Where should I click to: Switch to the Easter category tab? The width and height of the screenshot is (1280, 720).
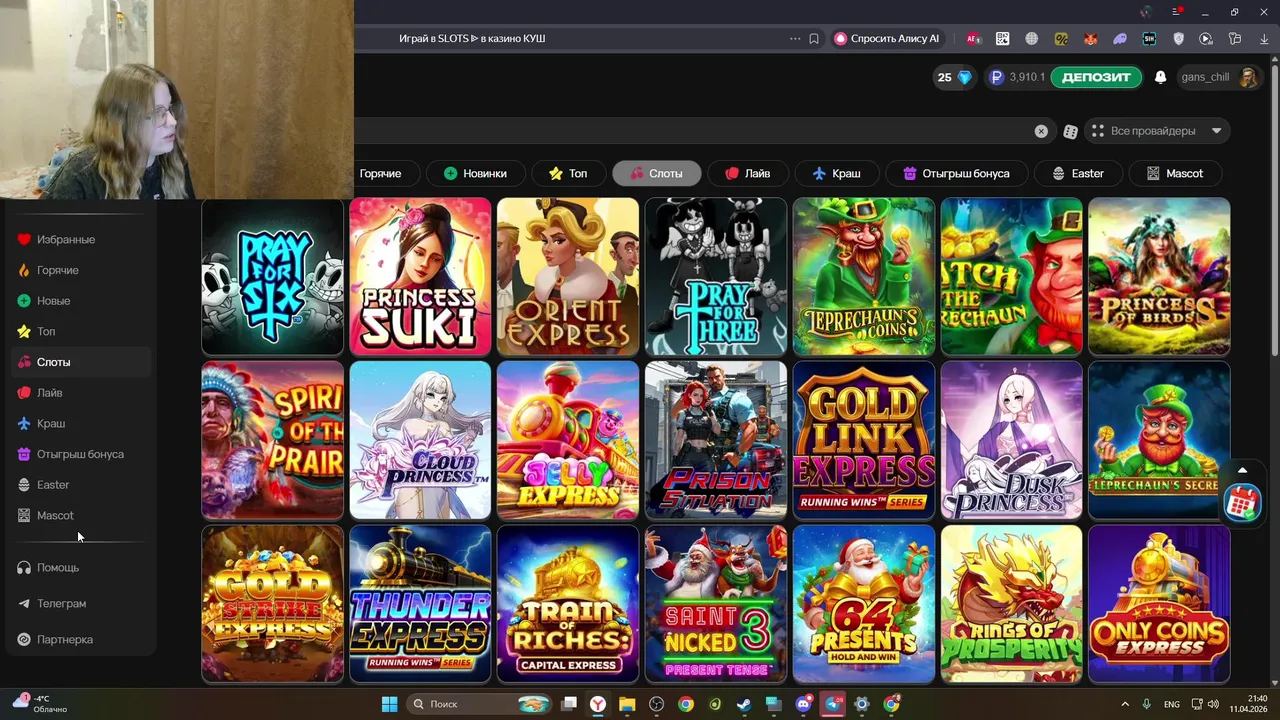pyautogui.click(x=1078, y=173)
